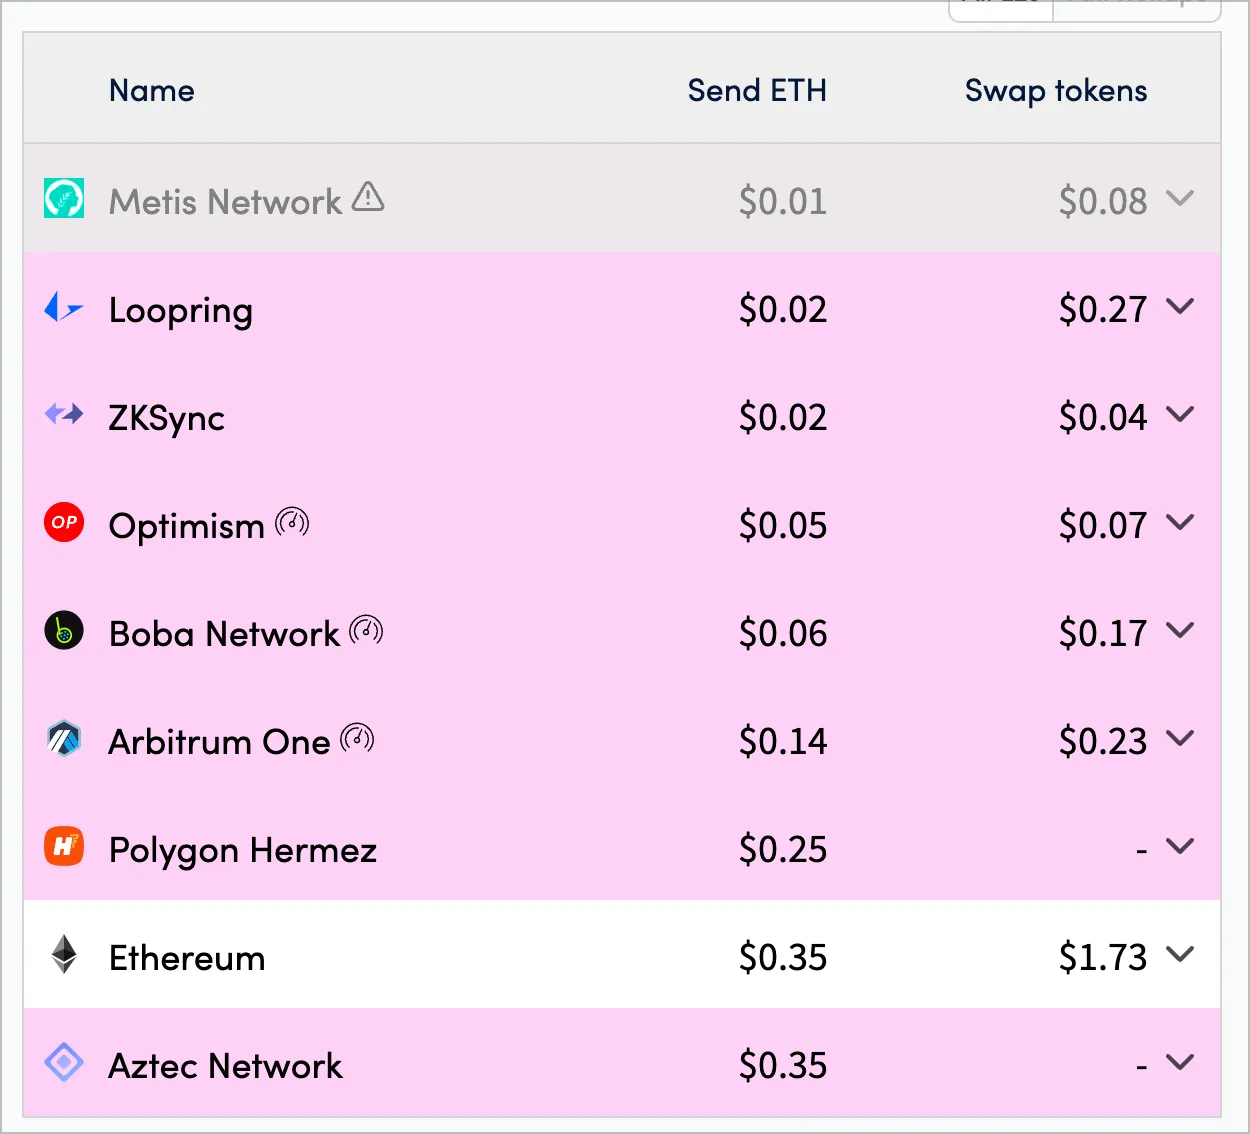Click the Arbitrum One logo icon

pos(64,738)
